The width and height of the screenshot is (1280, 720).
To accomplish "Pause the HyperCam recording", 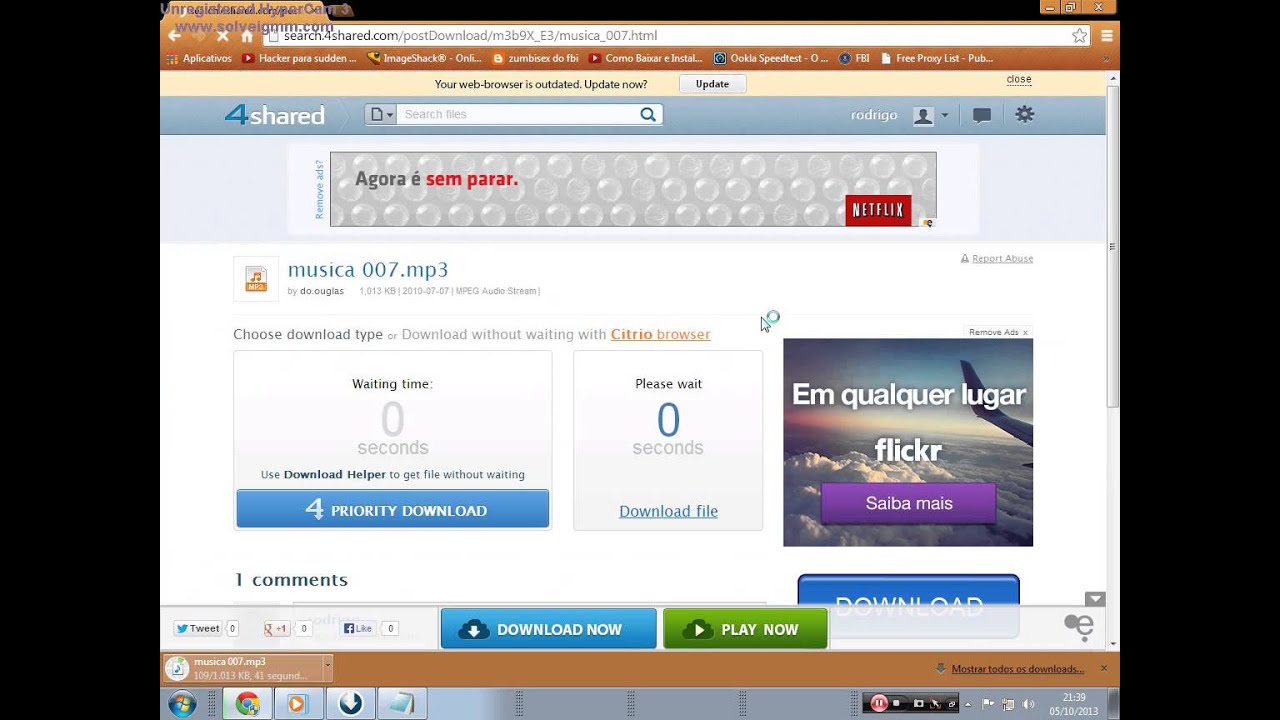I will point(879,703).
